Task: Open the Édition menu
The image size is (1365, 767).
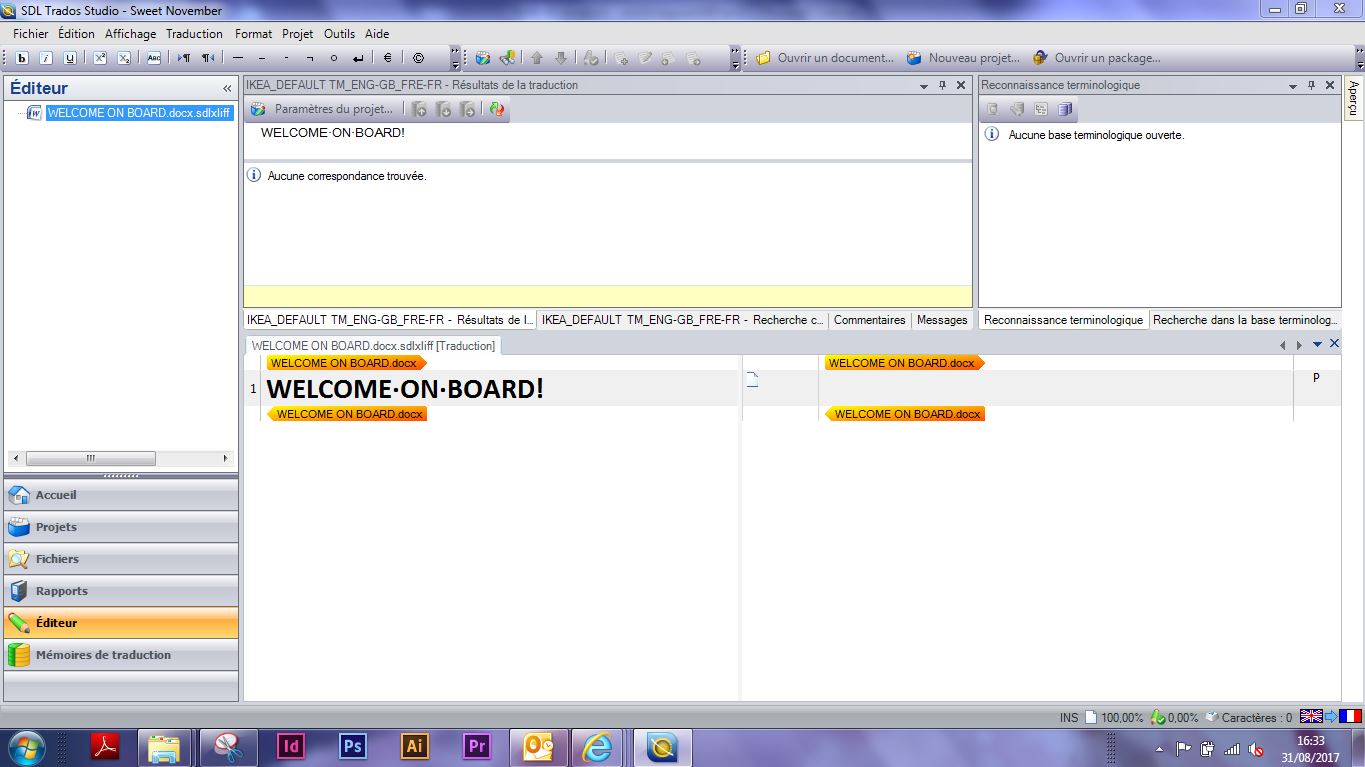Action: (76, 33)
